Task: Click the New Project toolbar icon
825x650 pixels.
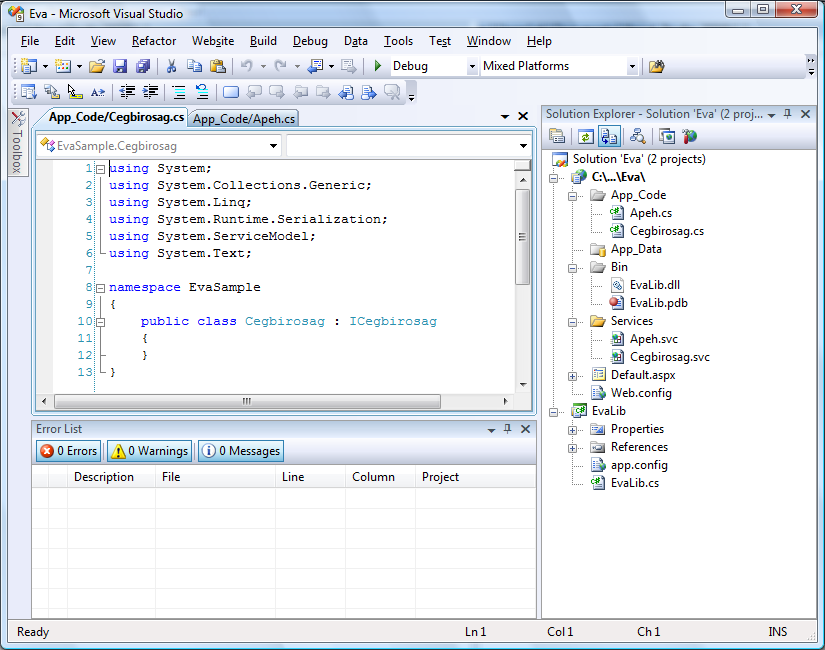Action: click(28, 66)
